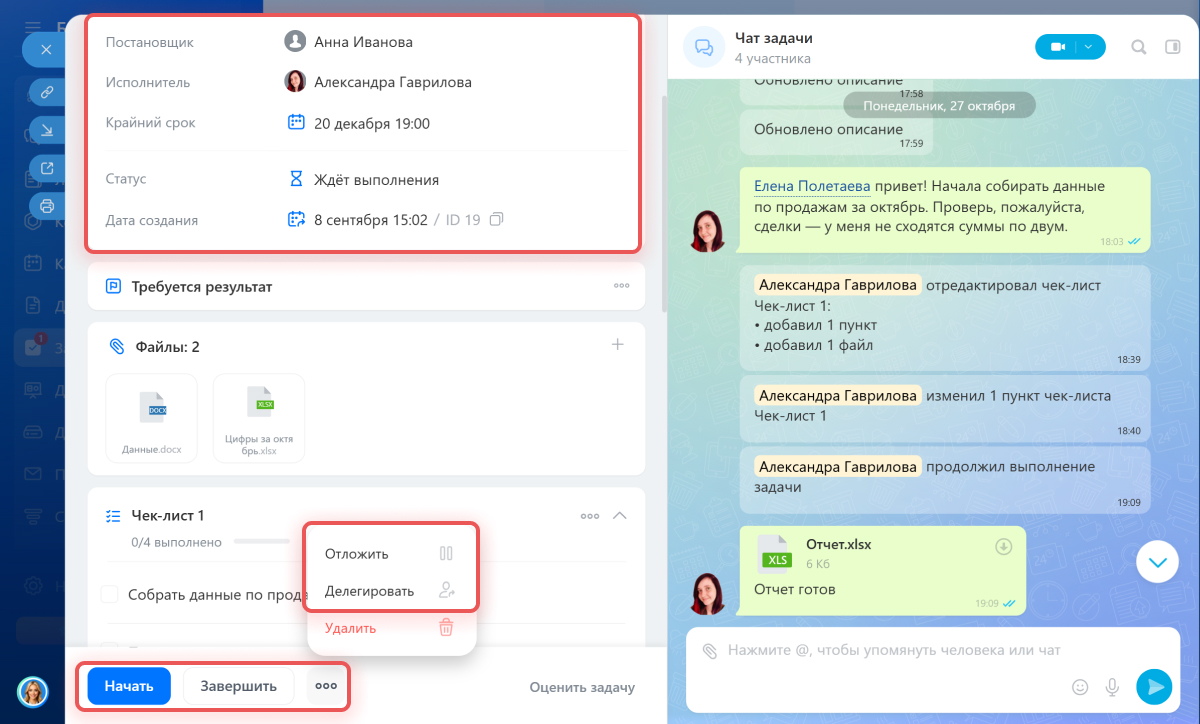Open the video call dropdown arrow
The width and height of the screenshot is (1200, 724).
[x=1090, y=46]
